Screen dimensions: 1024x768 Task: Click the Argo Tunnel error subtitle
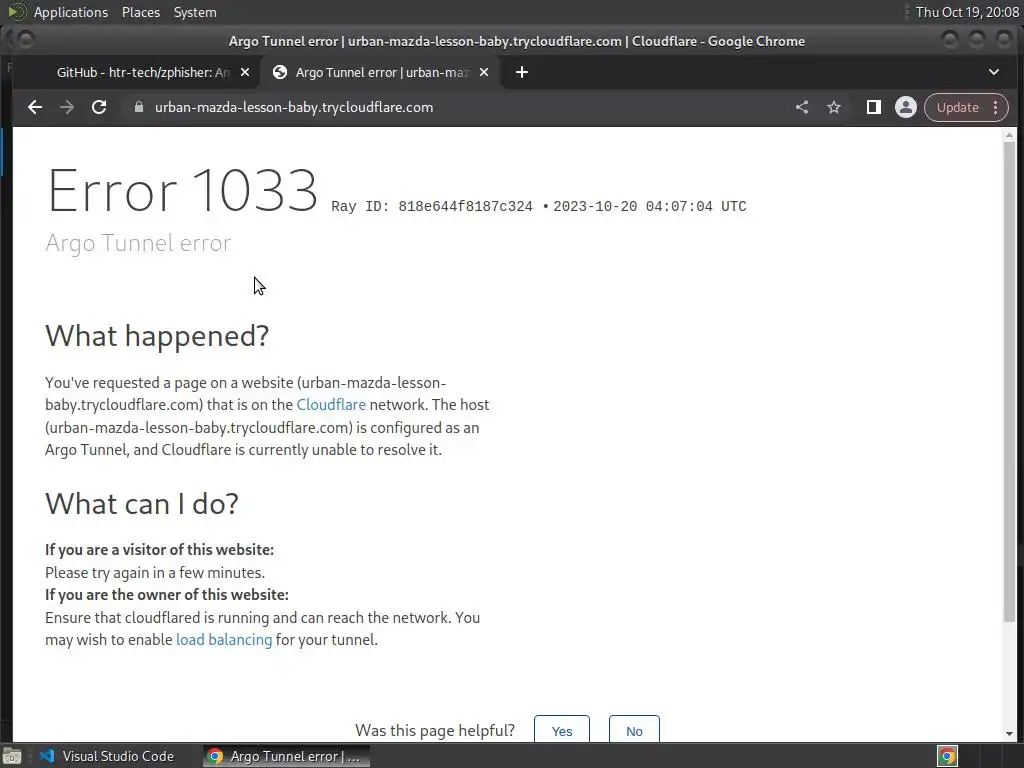[x=138, y=243]
